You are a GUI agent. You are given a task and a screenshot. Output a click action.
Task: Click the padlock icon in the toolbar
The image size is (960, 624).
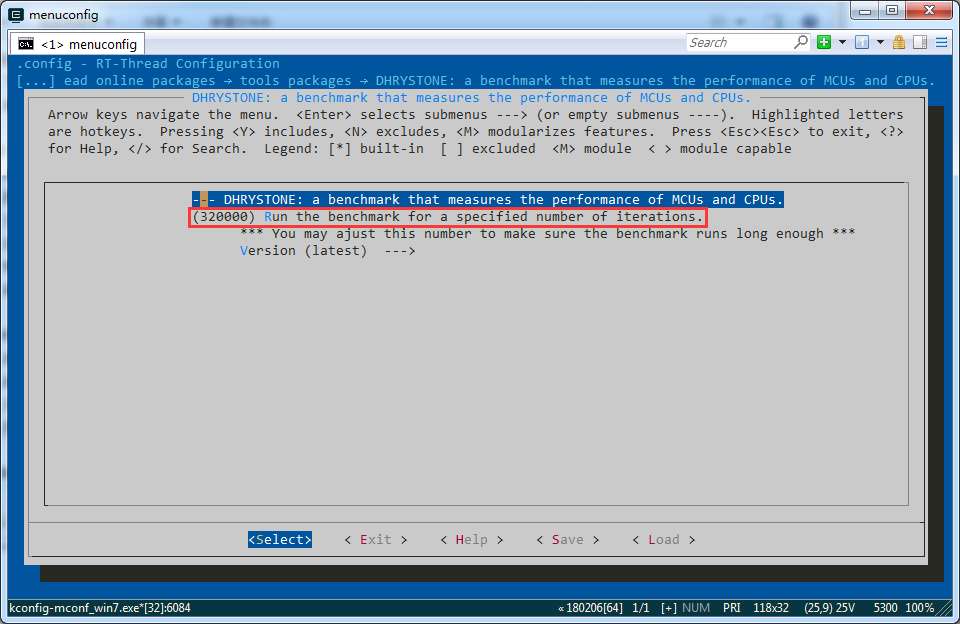coord(899,42)
